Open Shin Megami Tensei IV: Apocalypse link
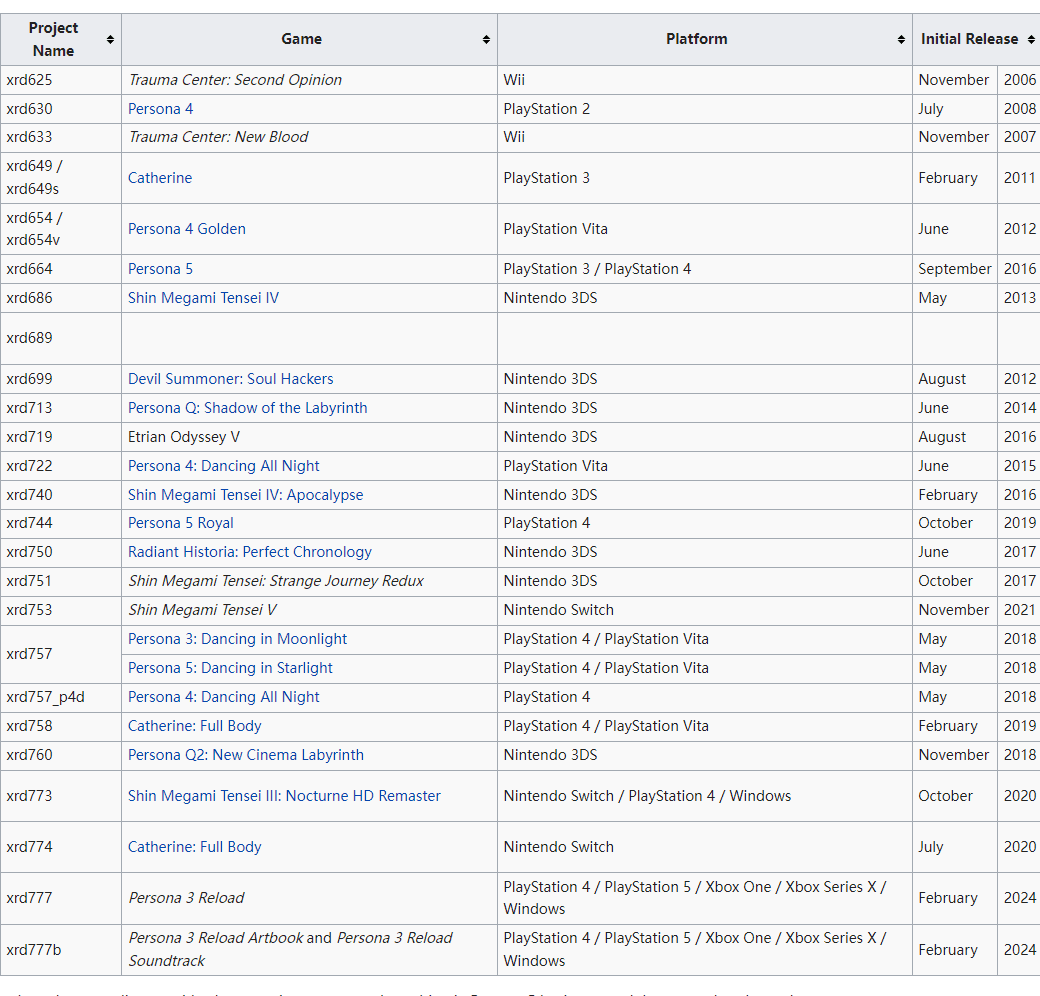This screenshot has width=1040, height=996. (245, 495)
